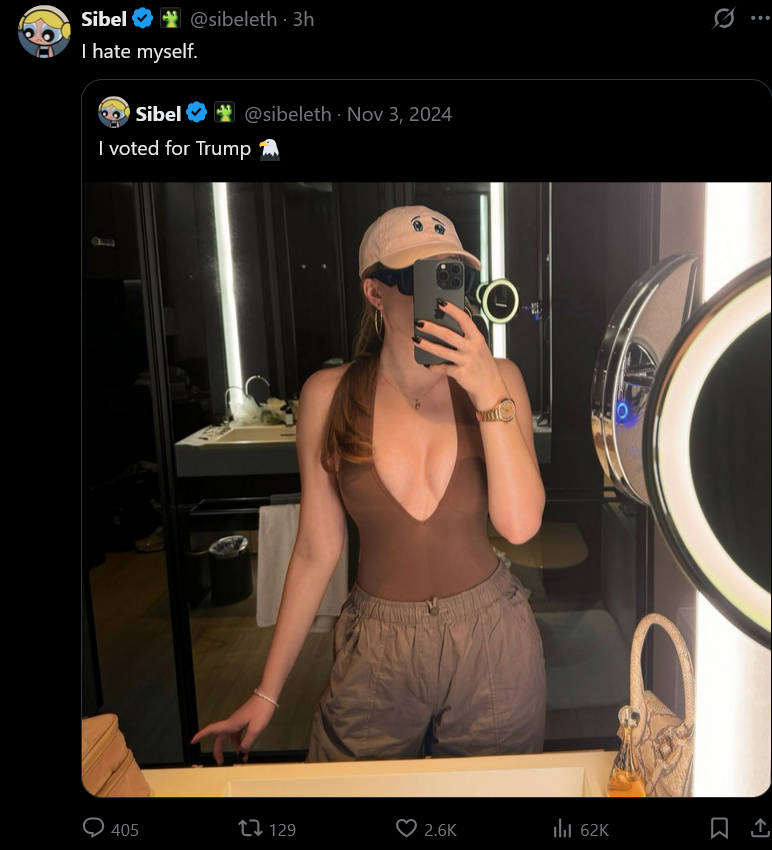Click the Sibel display name in main tweet
The width and height of the screenshot is (772, 850).
[104, 20]
